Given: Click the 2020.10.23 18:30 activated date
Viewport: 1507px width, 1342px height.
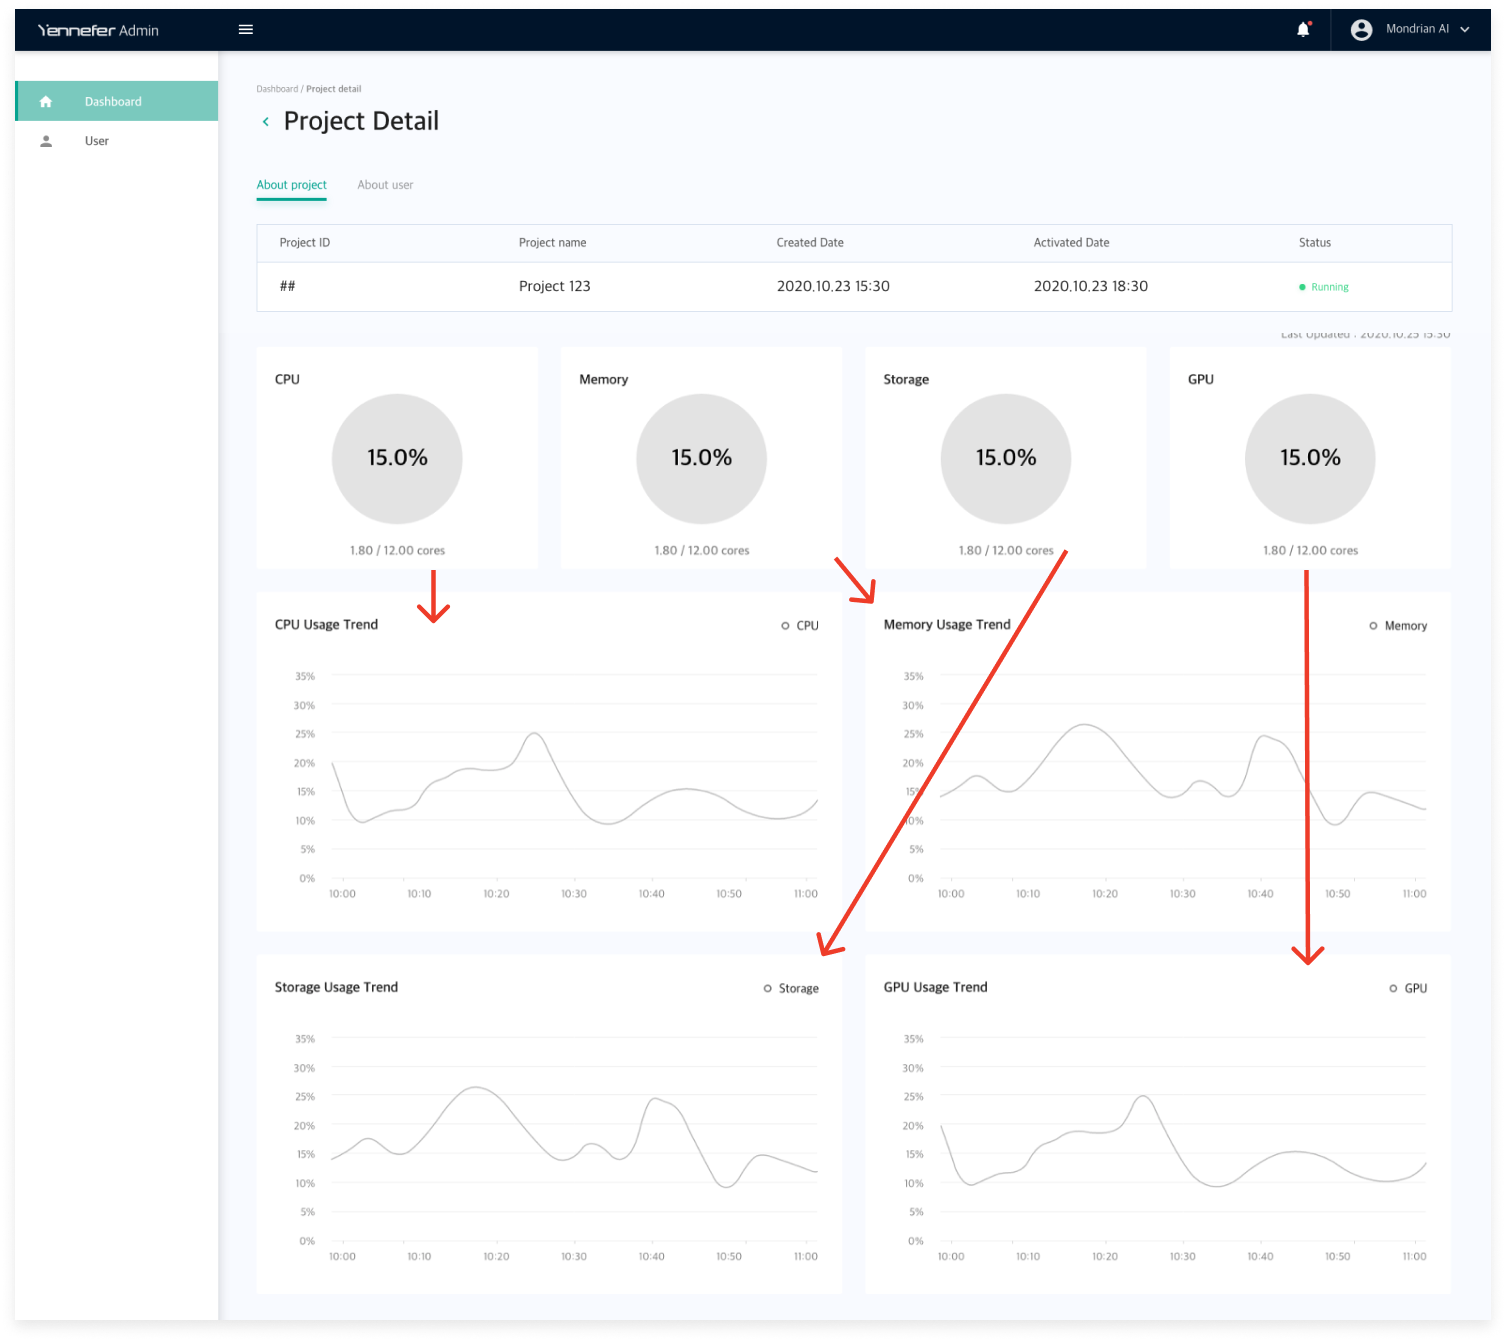Looking at the screenshot, I should [1091, 286].
